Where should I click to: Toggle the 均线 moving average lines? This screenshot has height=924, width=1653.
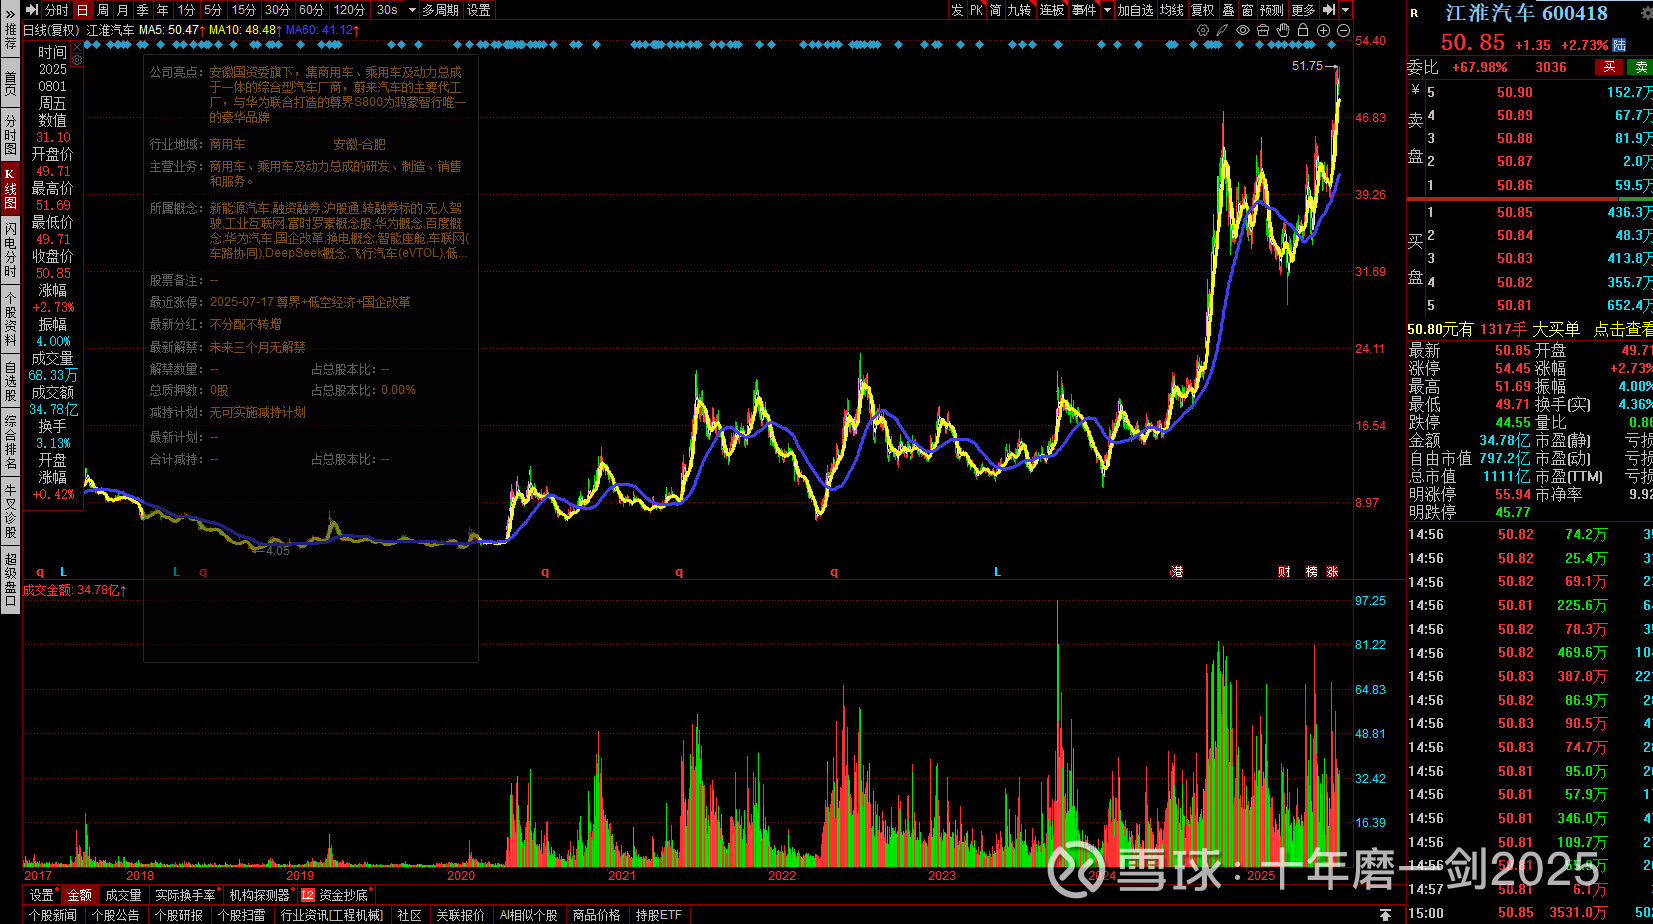[1171, 10]
